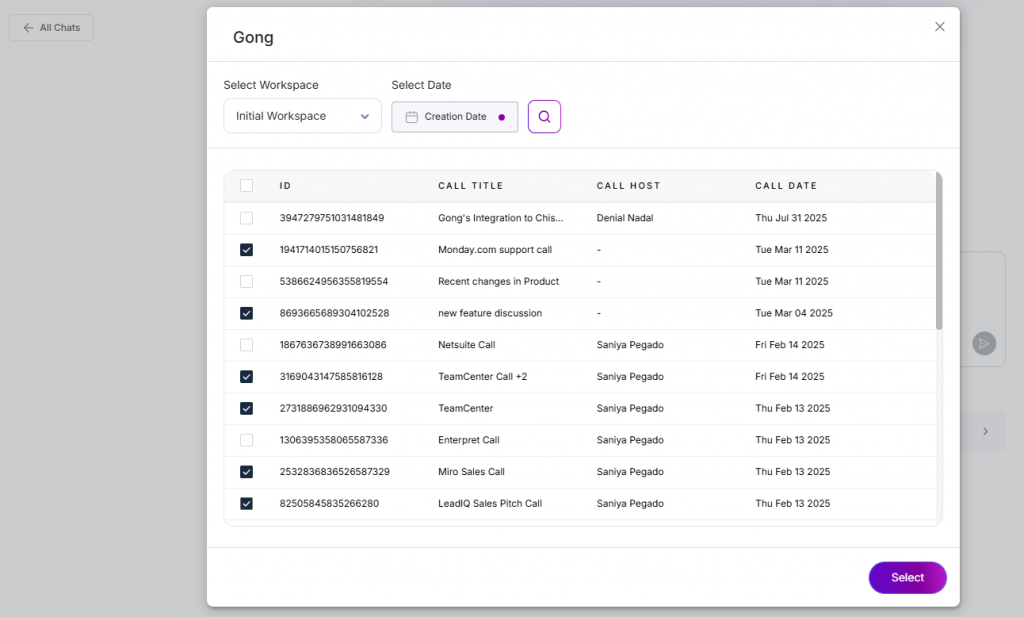Open the Creation Date picker
Viewport: 1024px width, 617px height.
pos(455,117)
